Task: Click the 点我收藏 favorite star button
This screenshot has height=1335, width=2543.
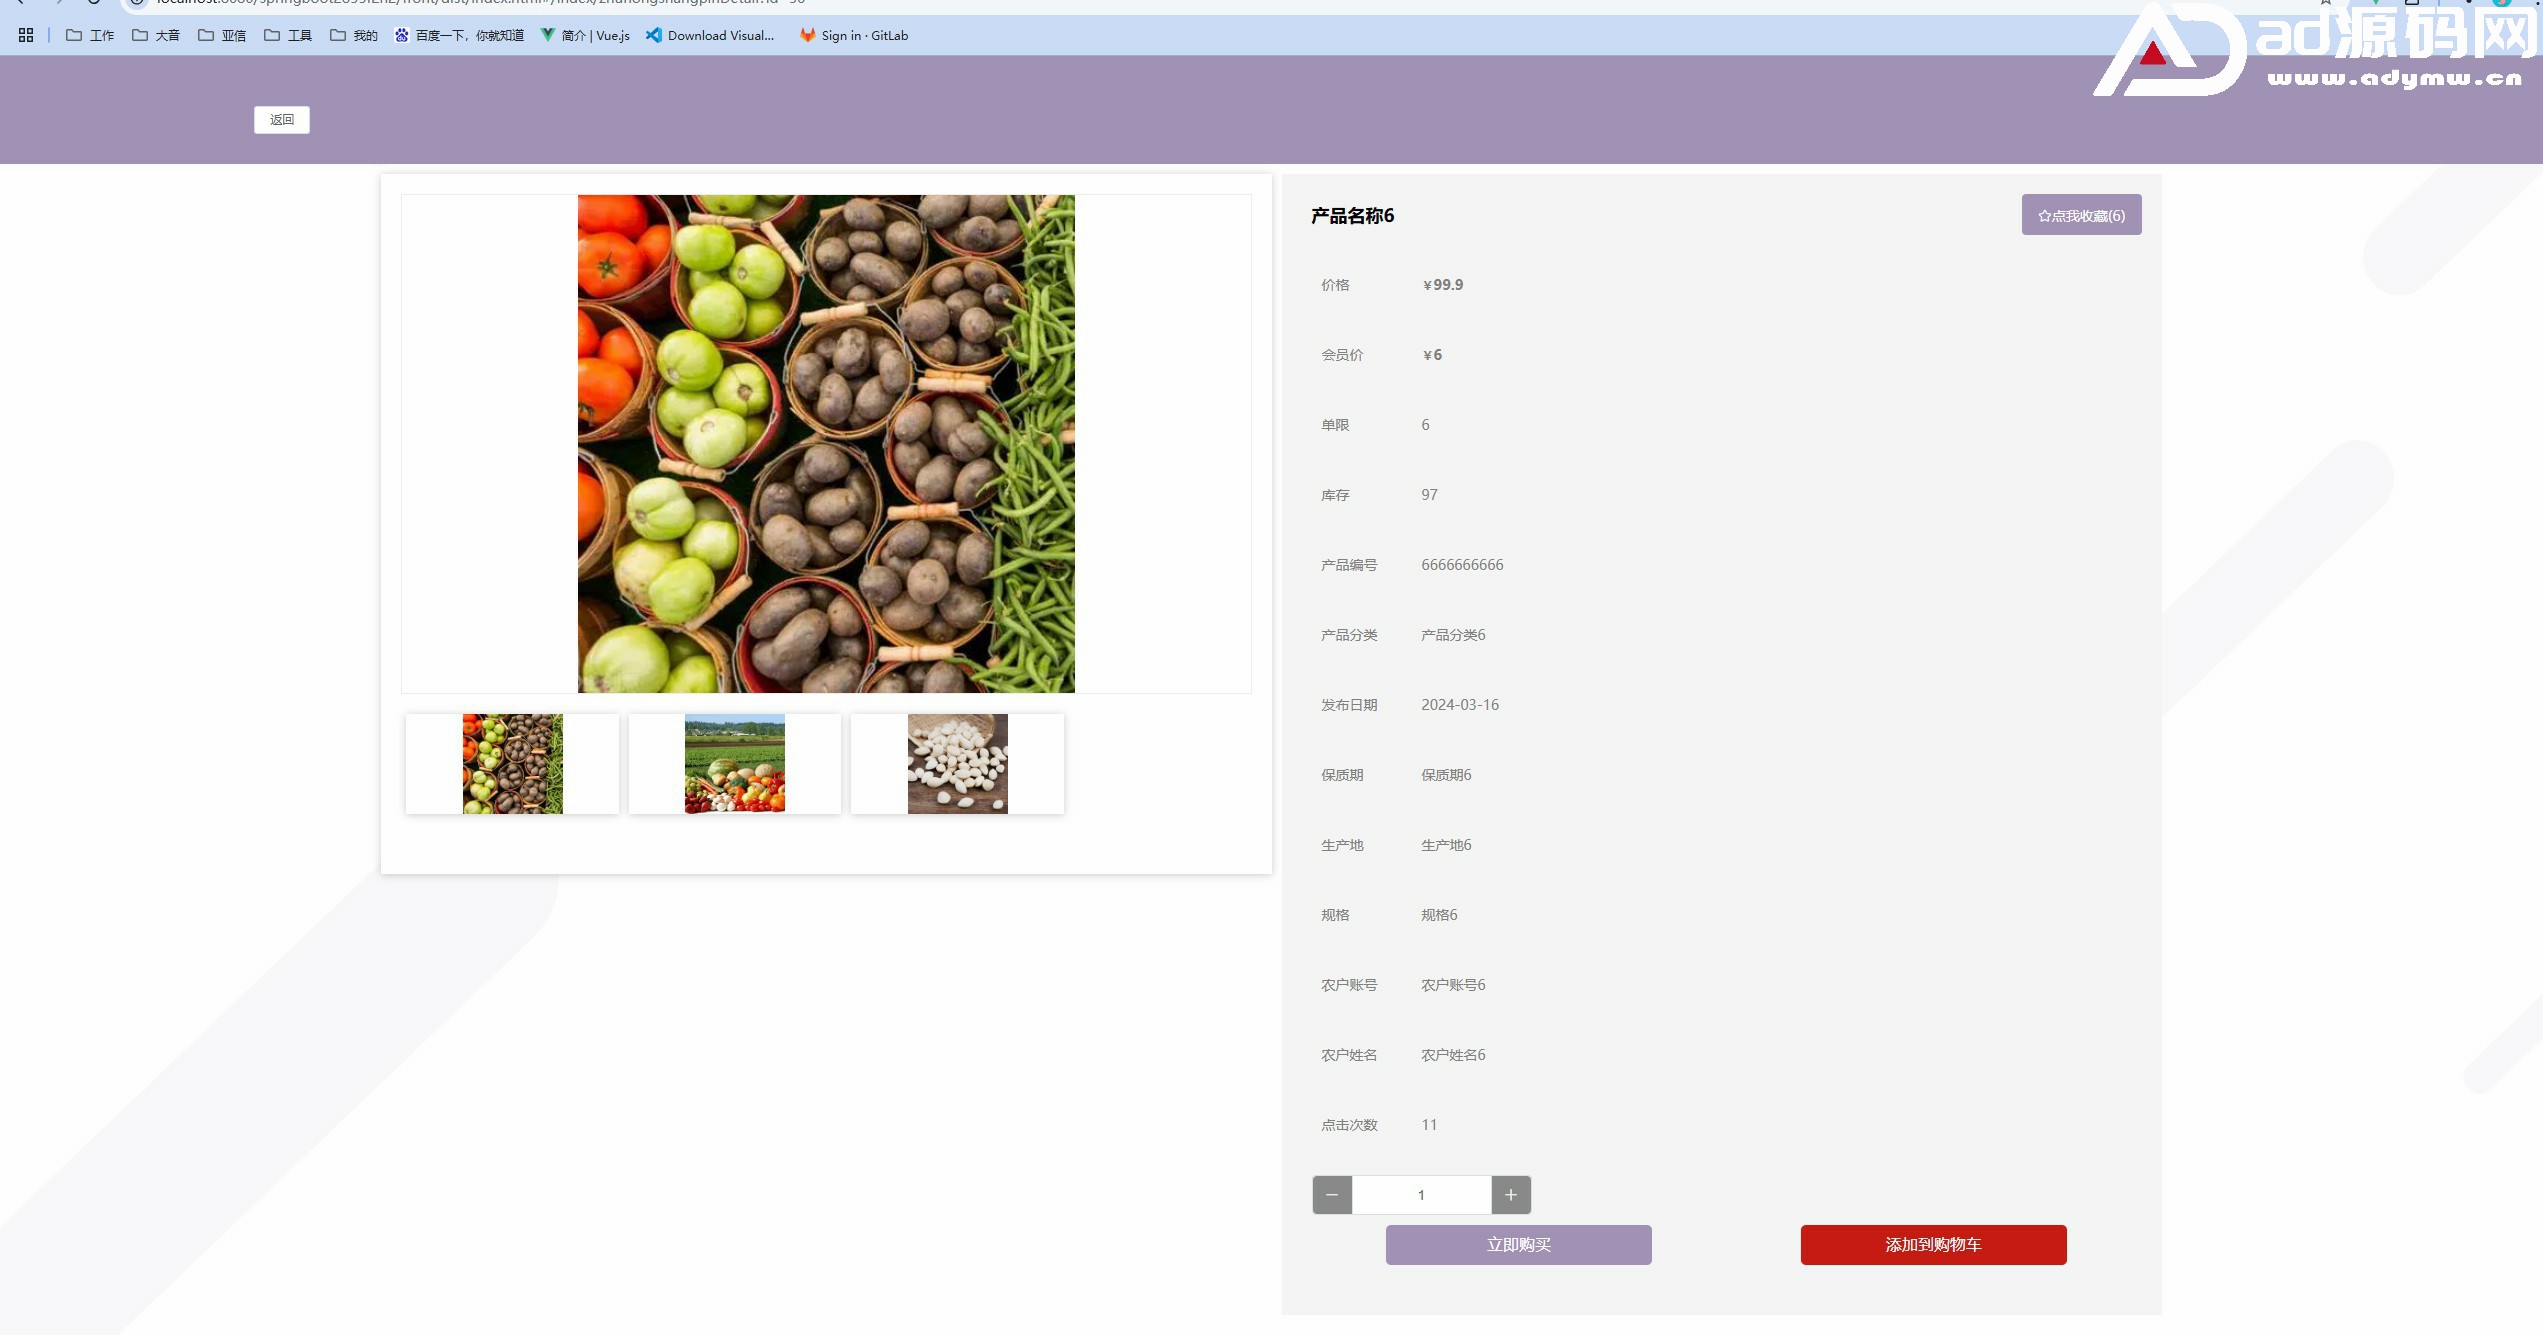Action: (x=2081, y=215)
